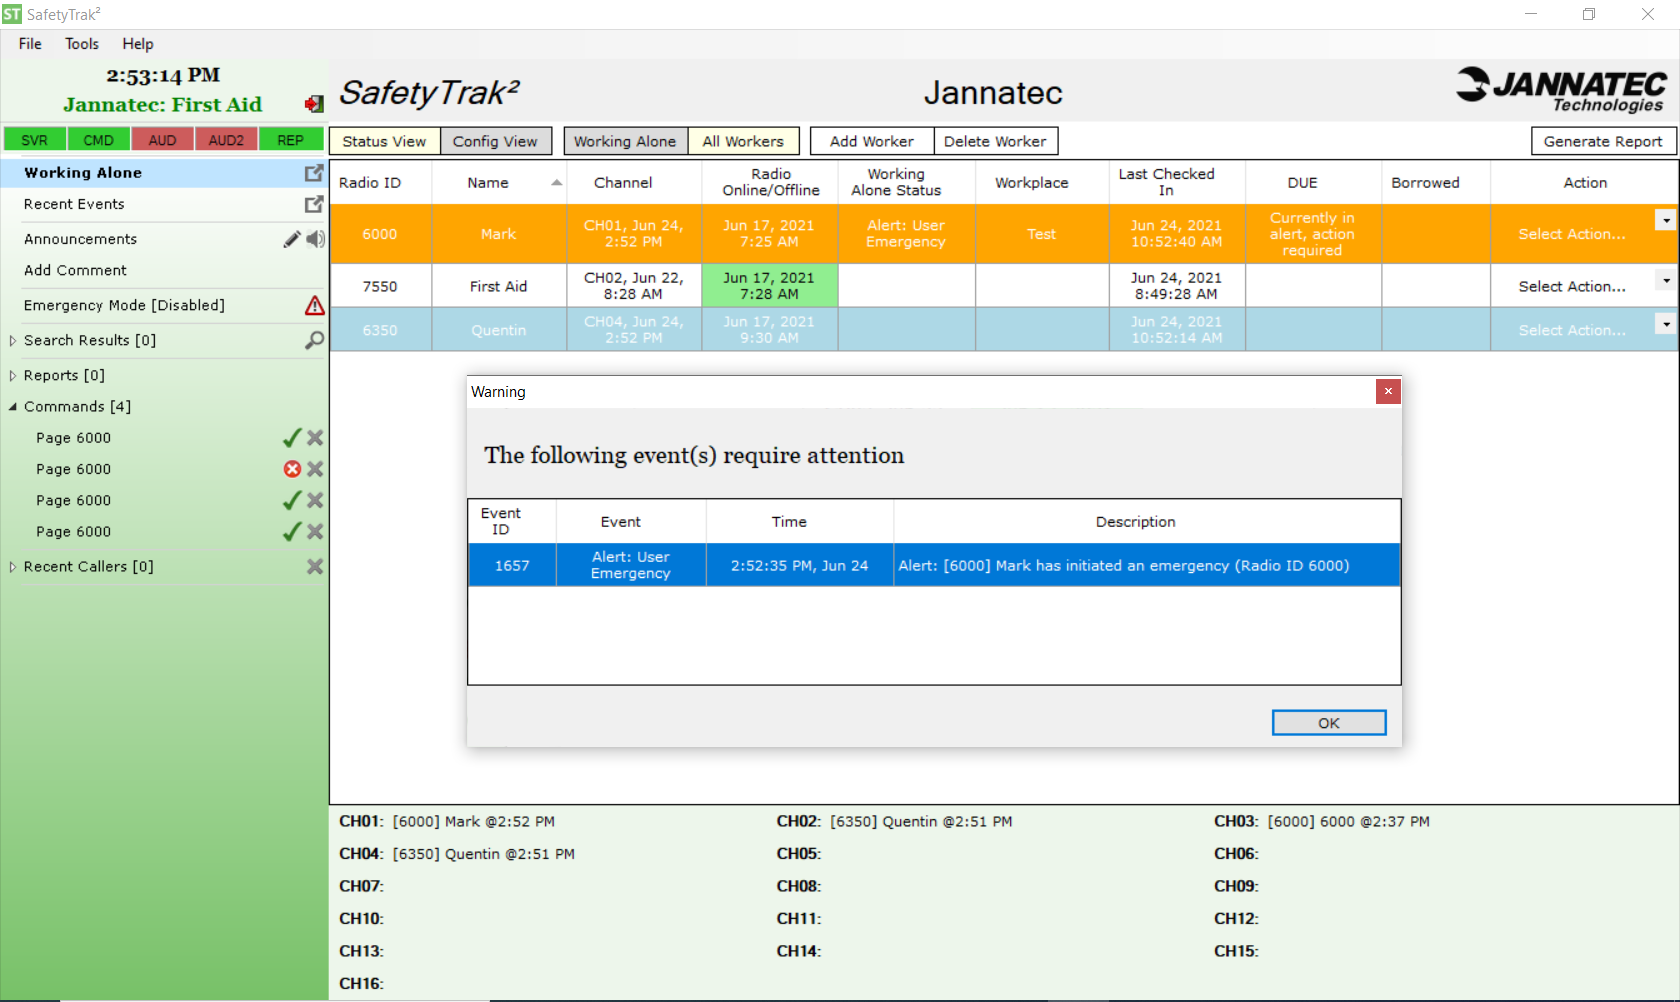Click CH04 entry showing Quentin @2:51 PM
This screenshot has width=1680, height=1002.
457,854
